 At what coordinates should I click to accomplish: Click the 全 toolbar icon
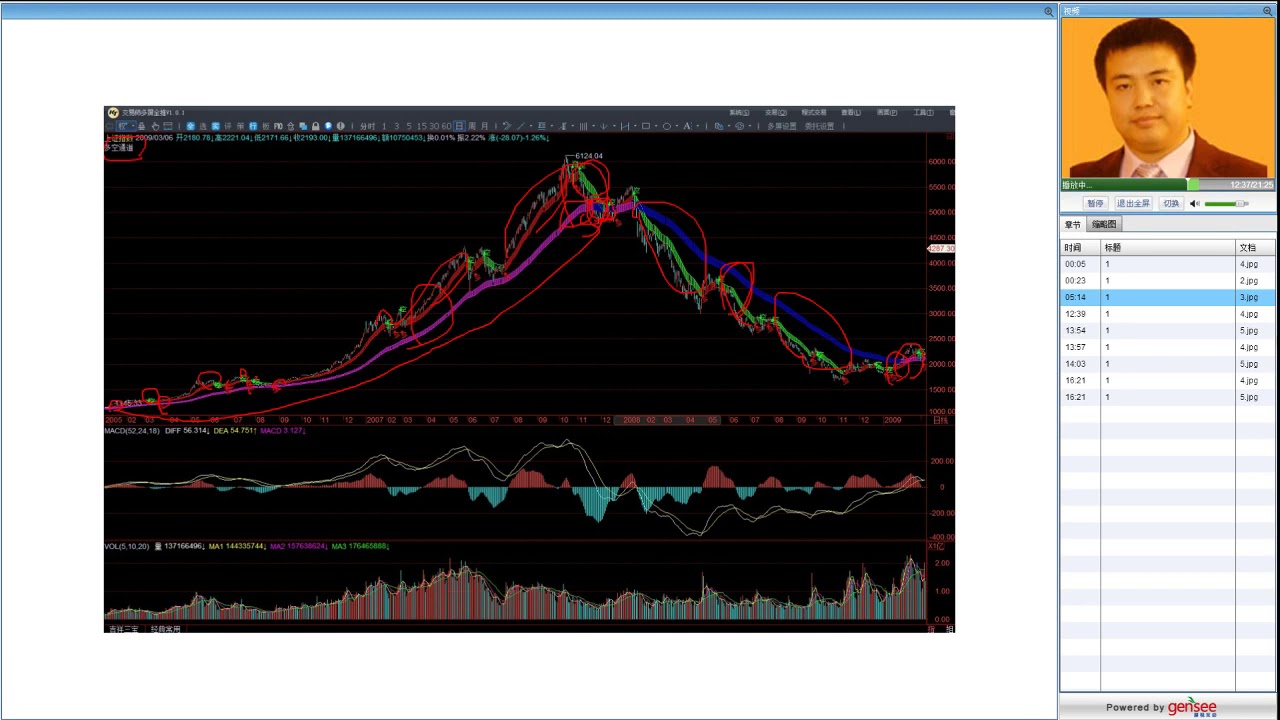(191, 126)
